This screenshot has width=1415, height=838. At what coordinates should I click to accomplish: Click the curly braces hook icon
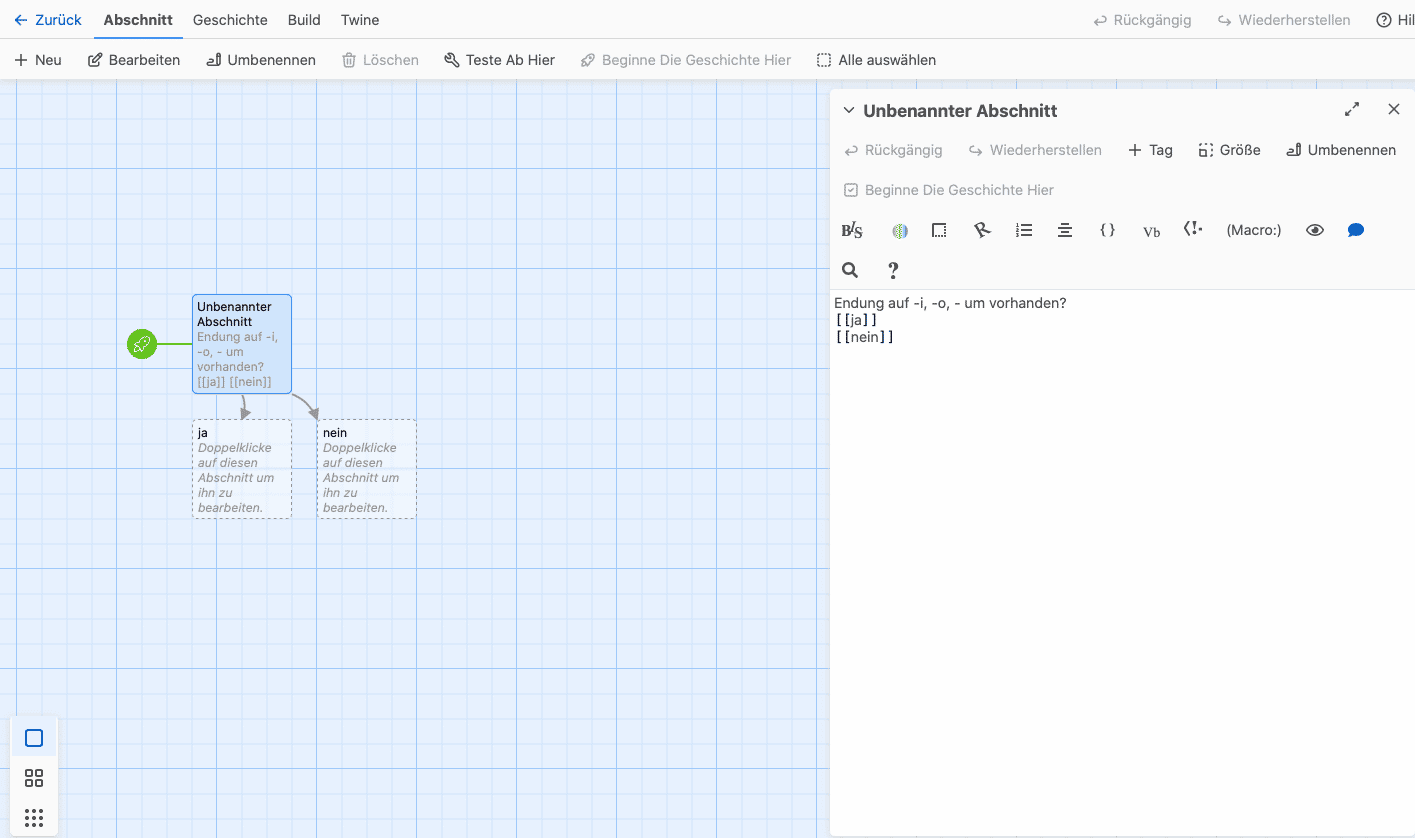click(1108, 230)
